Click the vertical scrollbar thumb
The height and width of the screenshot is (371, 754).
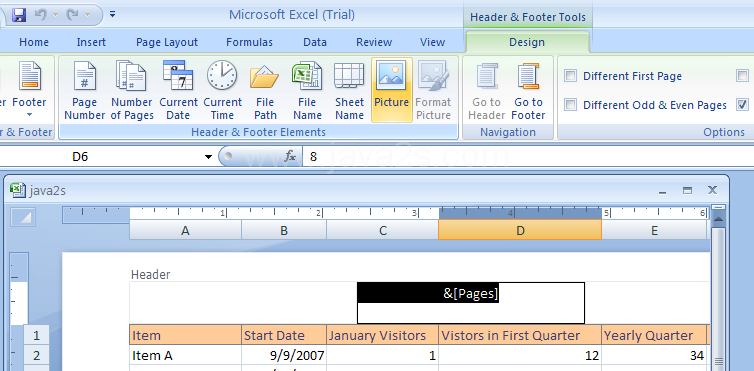coord(718,299)
